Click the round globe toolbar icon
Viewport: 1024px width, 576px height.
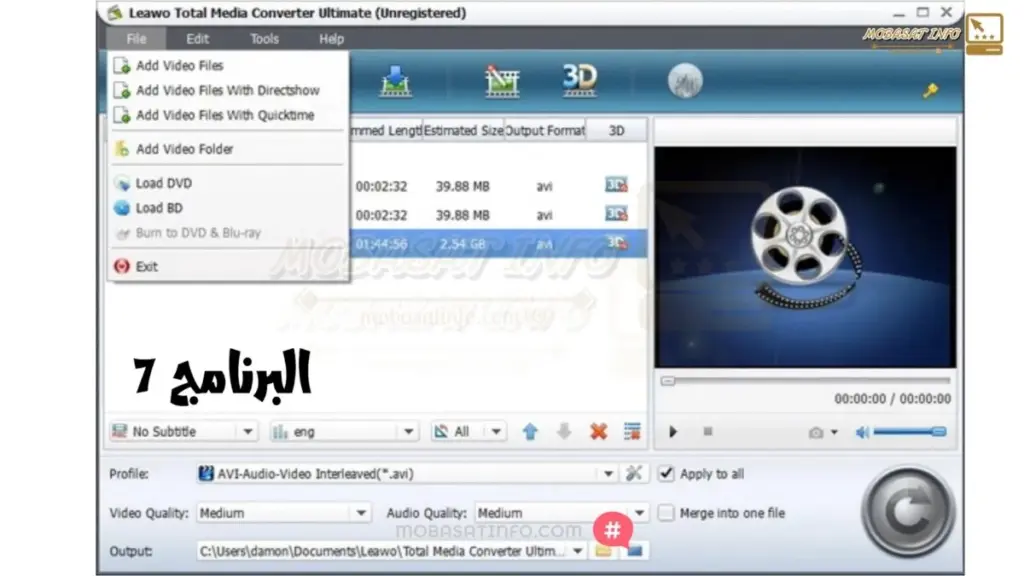pos(685,81)
